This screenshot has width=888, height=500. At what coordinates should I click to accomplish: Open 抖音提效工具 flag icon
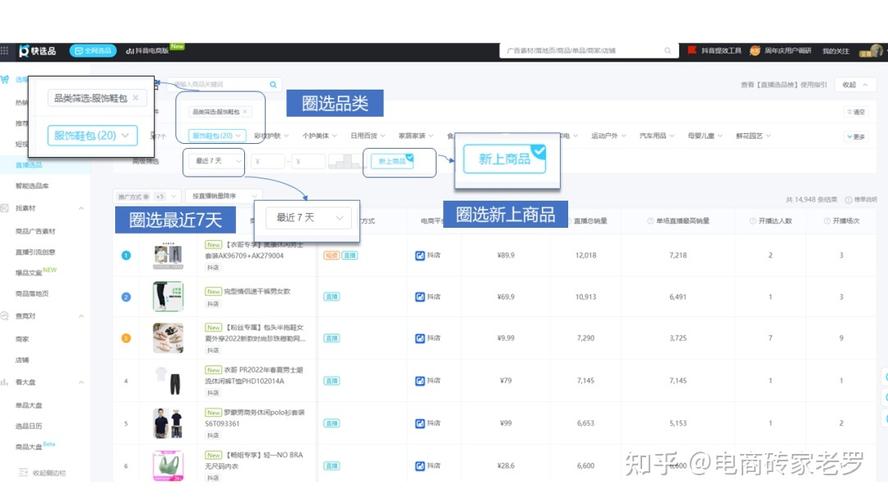692,50
